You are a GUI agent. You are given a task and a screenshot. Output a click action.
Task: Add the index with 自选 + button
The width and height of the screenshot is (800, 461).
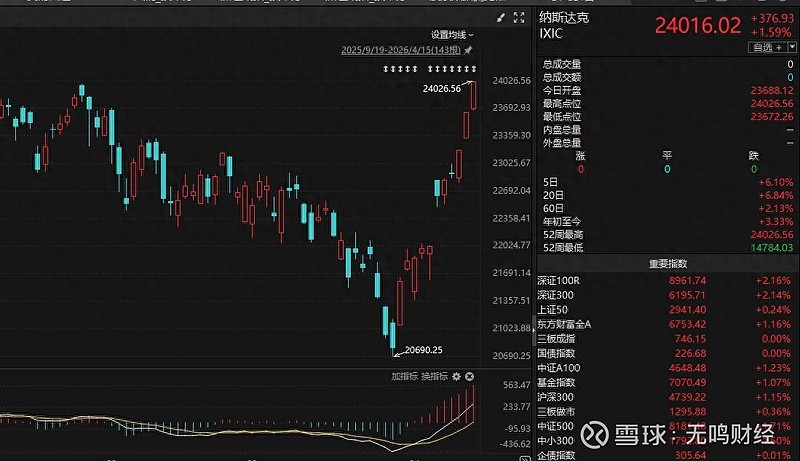tap(767, 47)
